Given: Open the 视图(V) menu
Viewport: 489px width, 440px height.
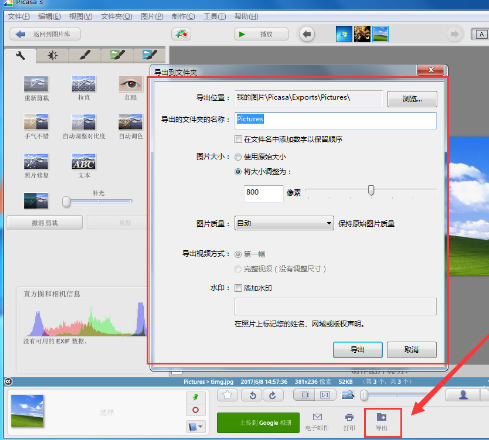Looking at the screenshot, I should [80, 16].
